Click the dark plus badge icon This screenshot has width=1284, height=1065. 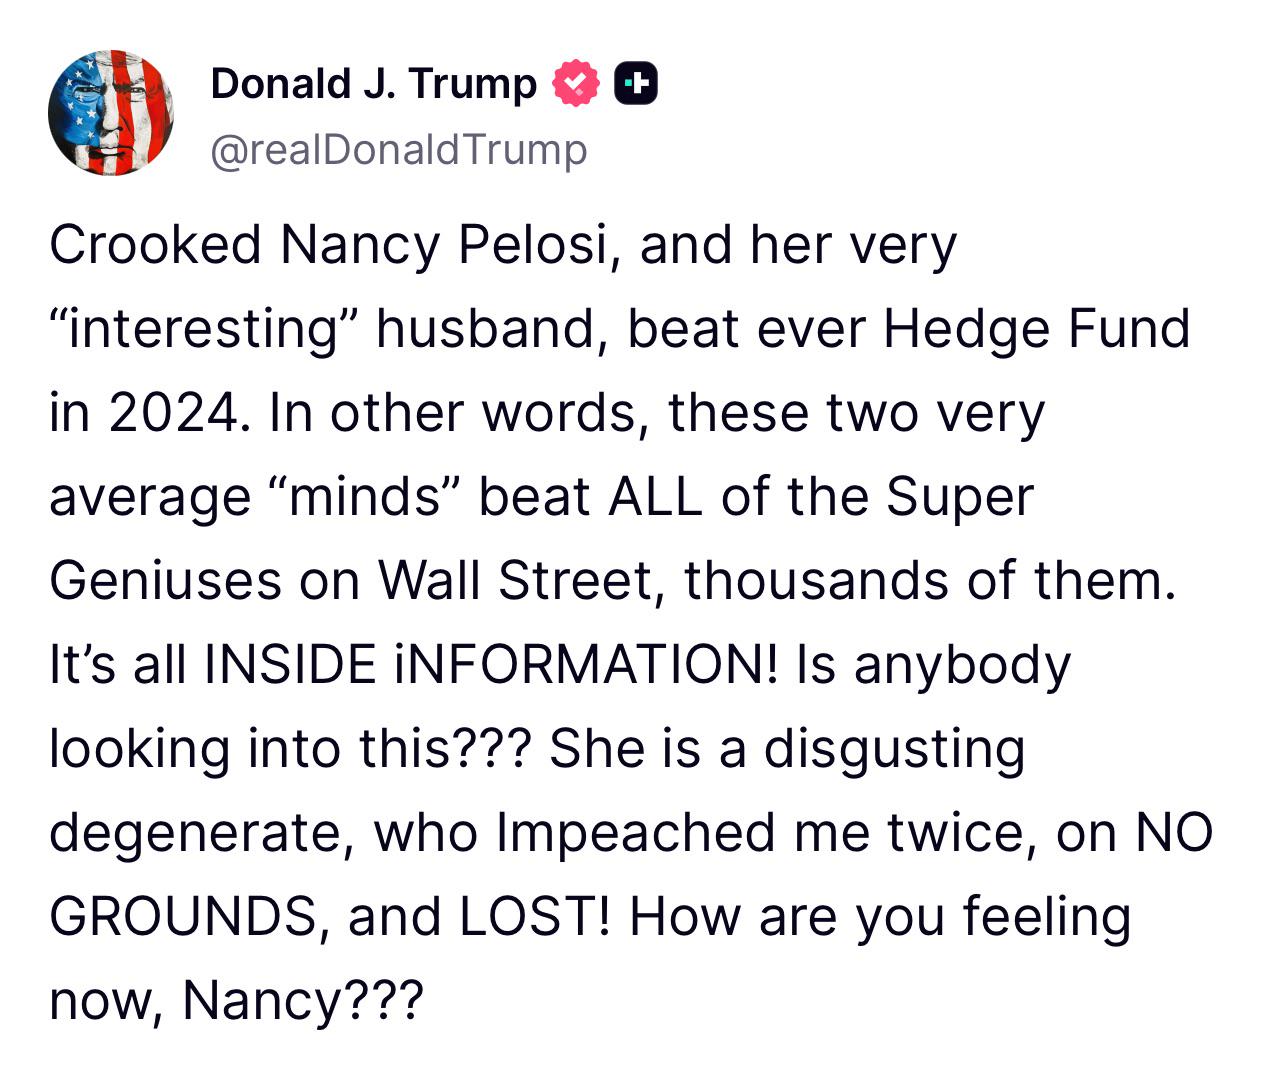635,84
